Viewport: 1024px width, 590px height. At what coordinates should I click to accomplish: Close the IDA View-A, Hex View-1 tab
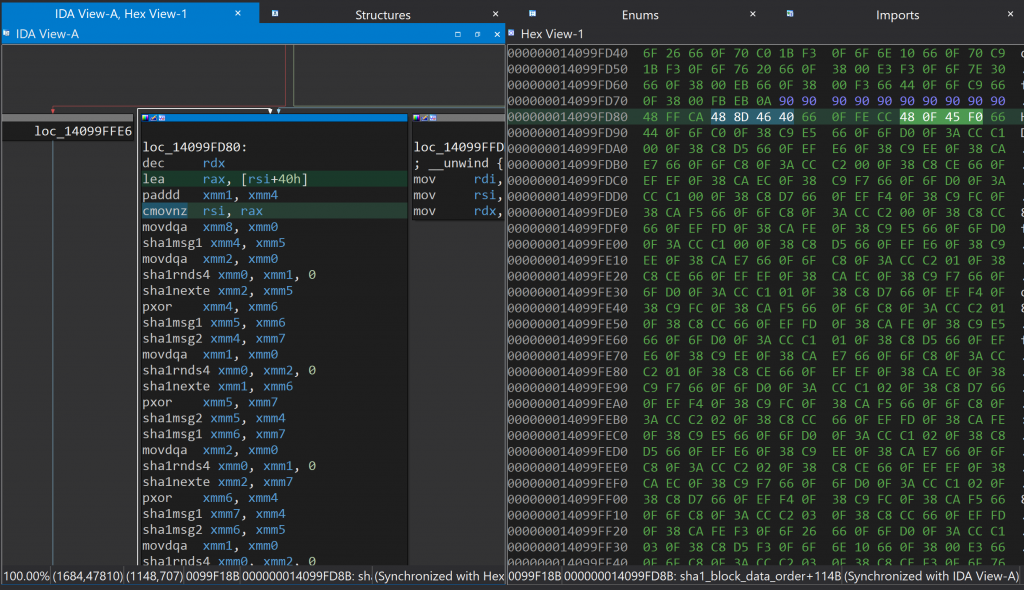(238, 13)
